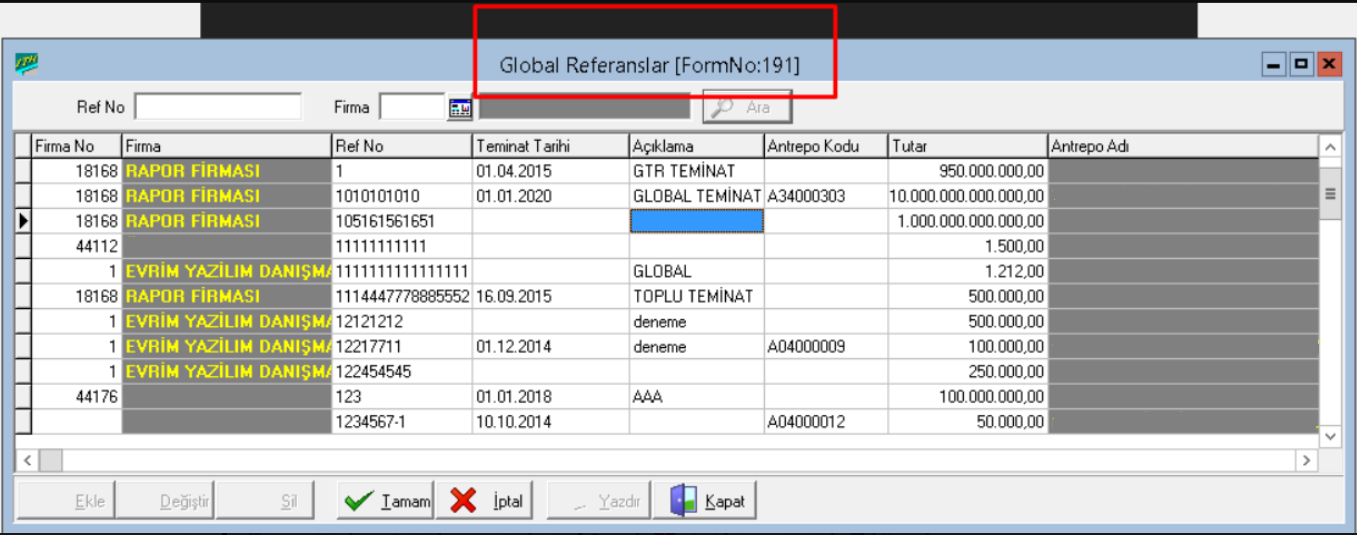Click the Firma column header
Image resolution: width=1357 pixels, height=535 pixels.
227,146
